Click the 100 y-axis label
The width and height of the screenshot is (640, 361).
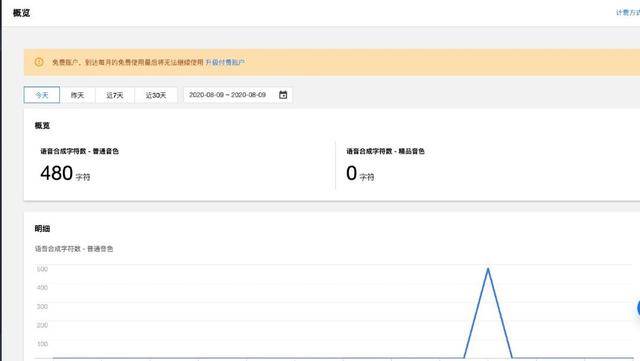42,344
